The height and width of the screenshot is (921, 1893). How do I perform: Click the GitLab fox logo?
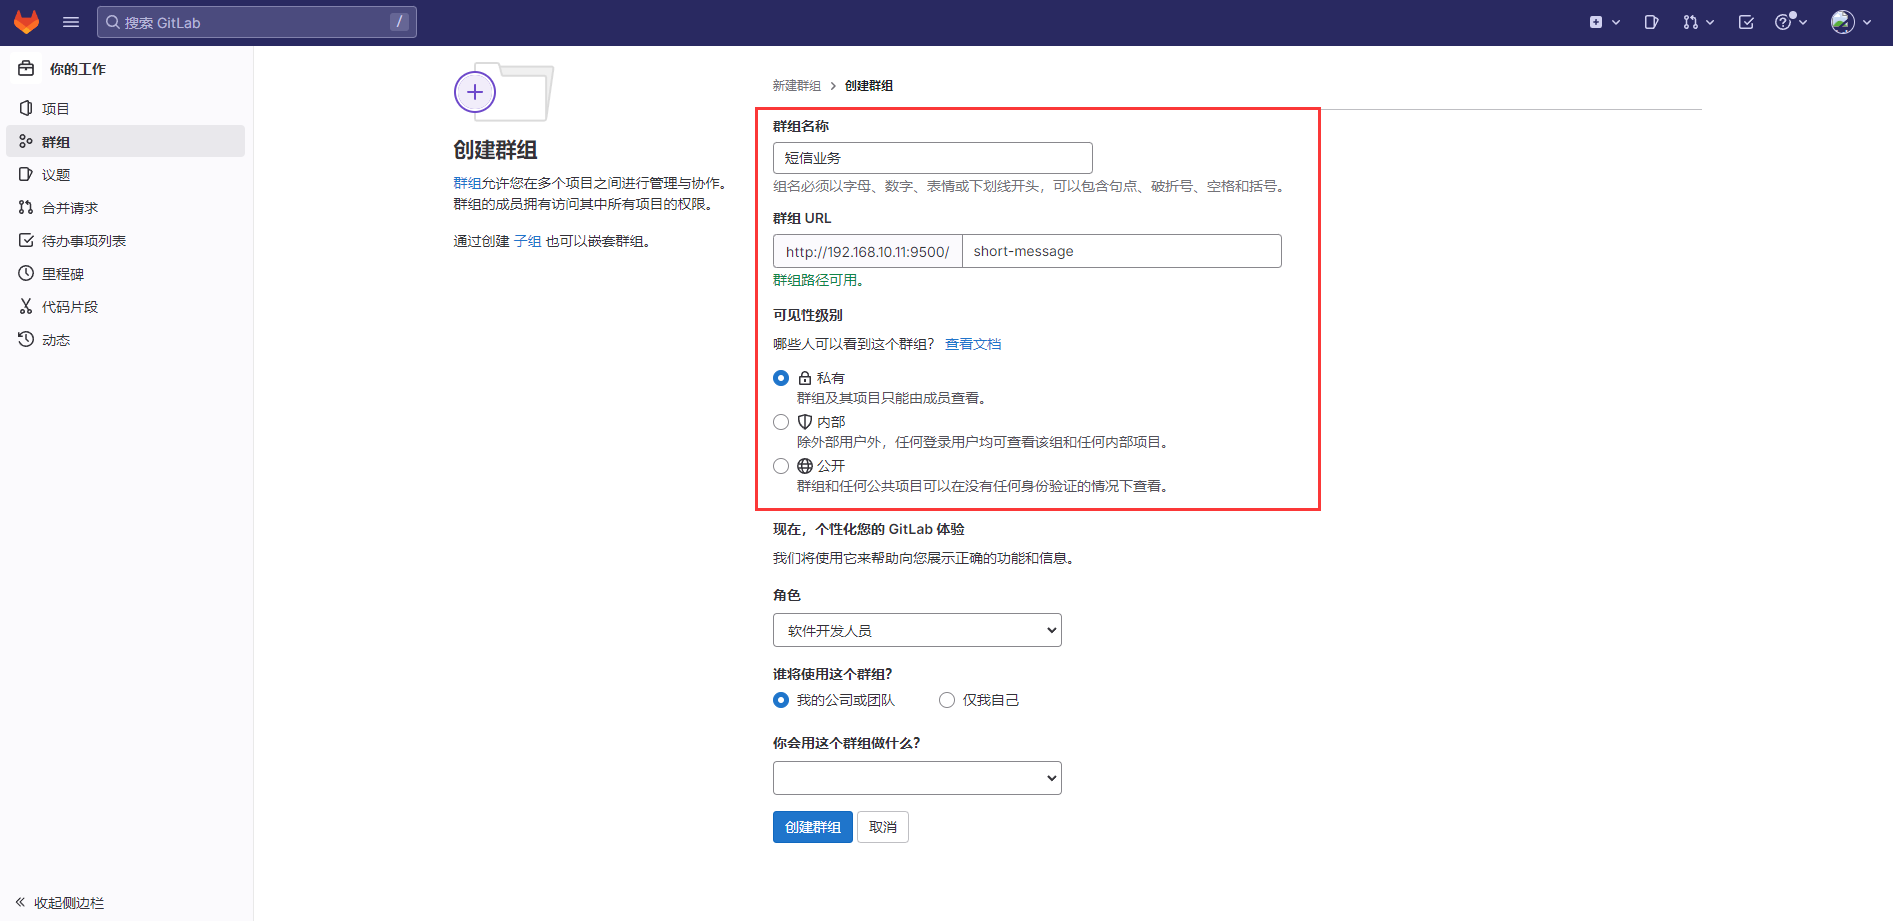(x=26, y=22)
